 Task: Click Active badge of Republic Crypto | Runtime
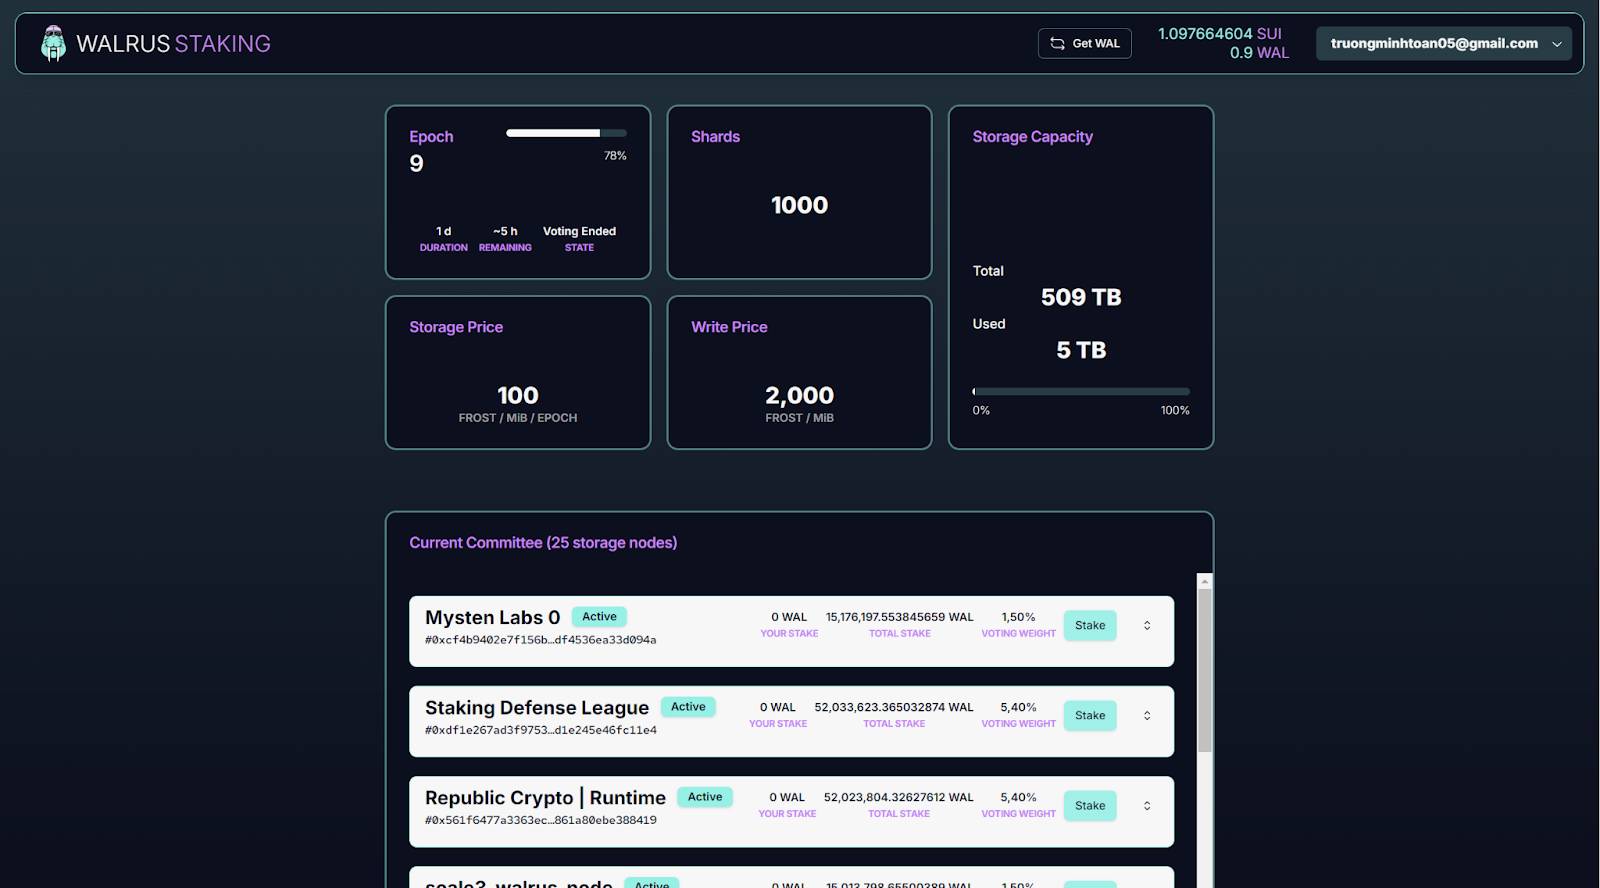point(705,797)
